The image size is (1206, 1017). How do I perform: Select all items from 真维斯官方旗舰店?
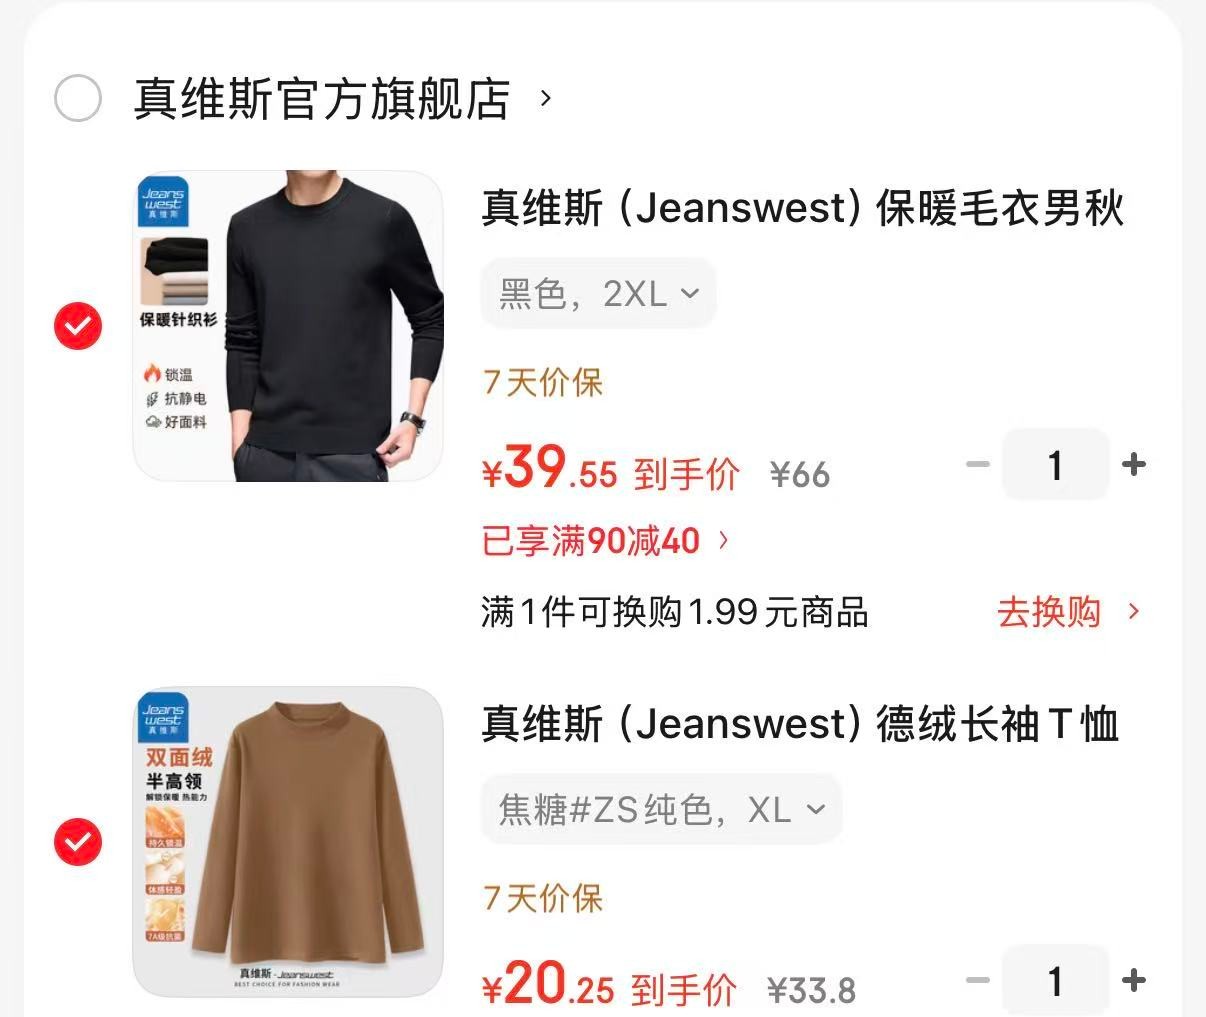coord(78,98)
